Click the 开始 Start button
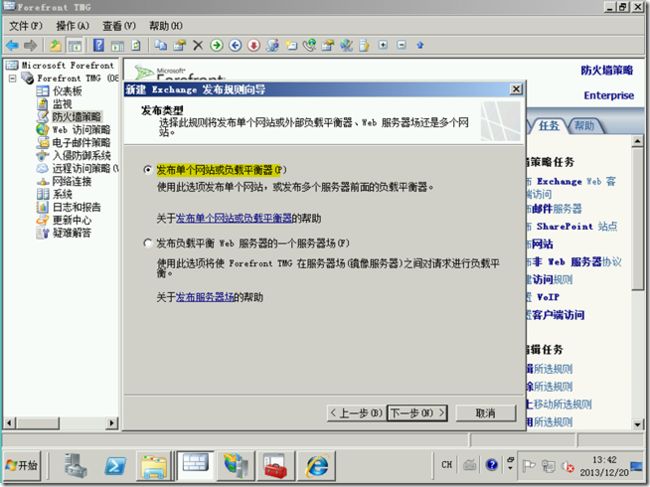The image size is (650, 487). pos(22,465)
